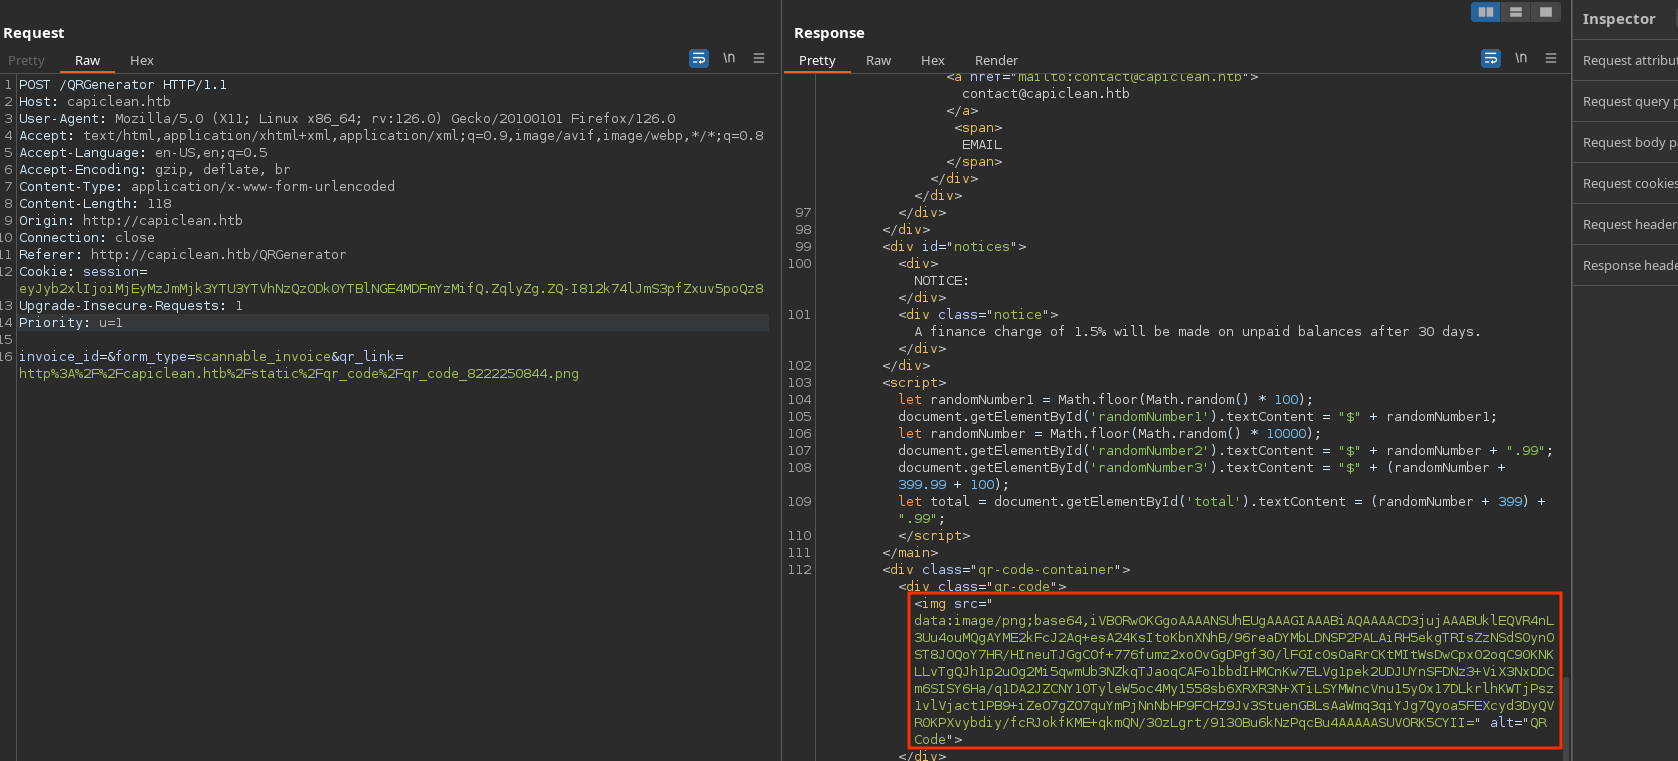This screenshot has height=761, width=1678.
Task: Switch Request view to Pretty tab
Action: coord(26,61)
